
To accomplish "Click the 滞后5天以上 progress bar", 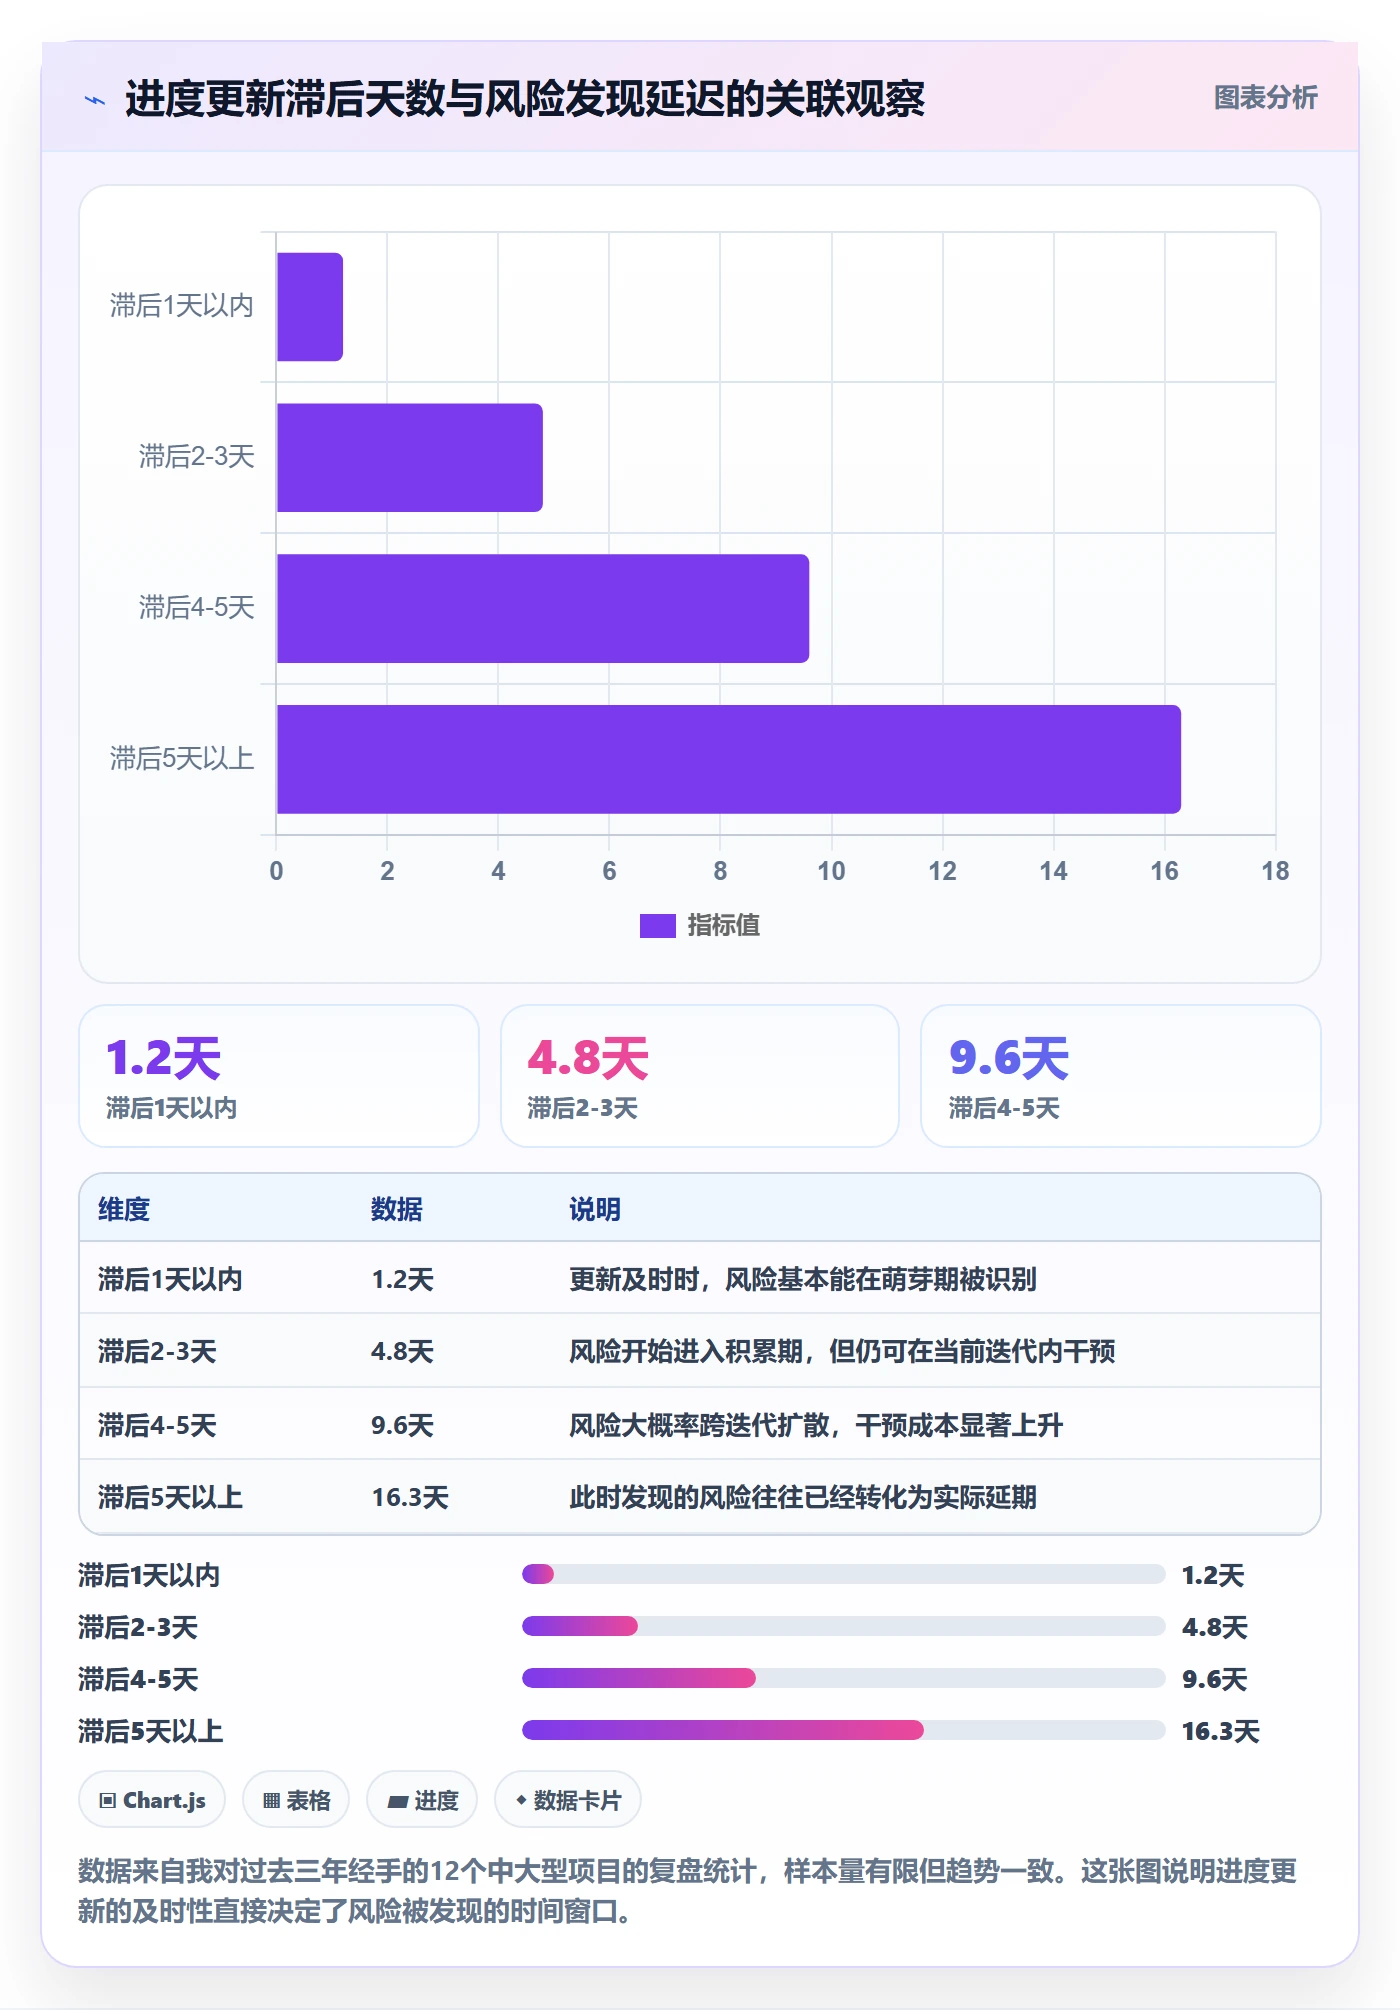I will pyautogui.click(x=843, y=1730).
